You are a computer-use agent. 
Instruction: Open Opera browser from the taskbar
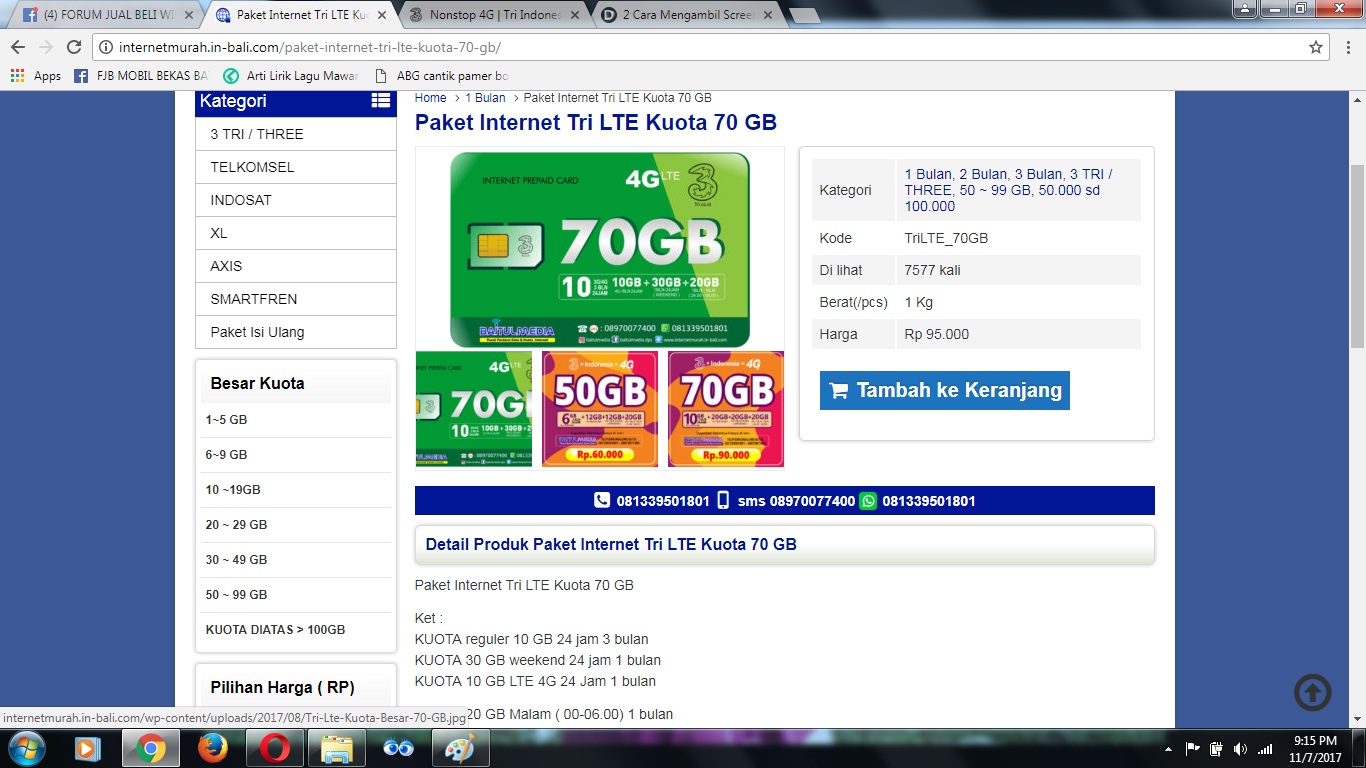point(274,748)
